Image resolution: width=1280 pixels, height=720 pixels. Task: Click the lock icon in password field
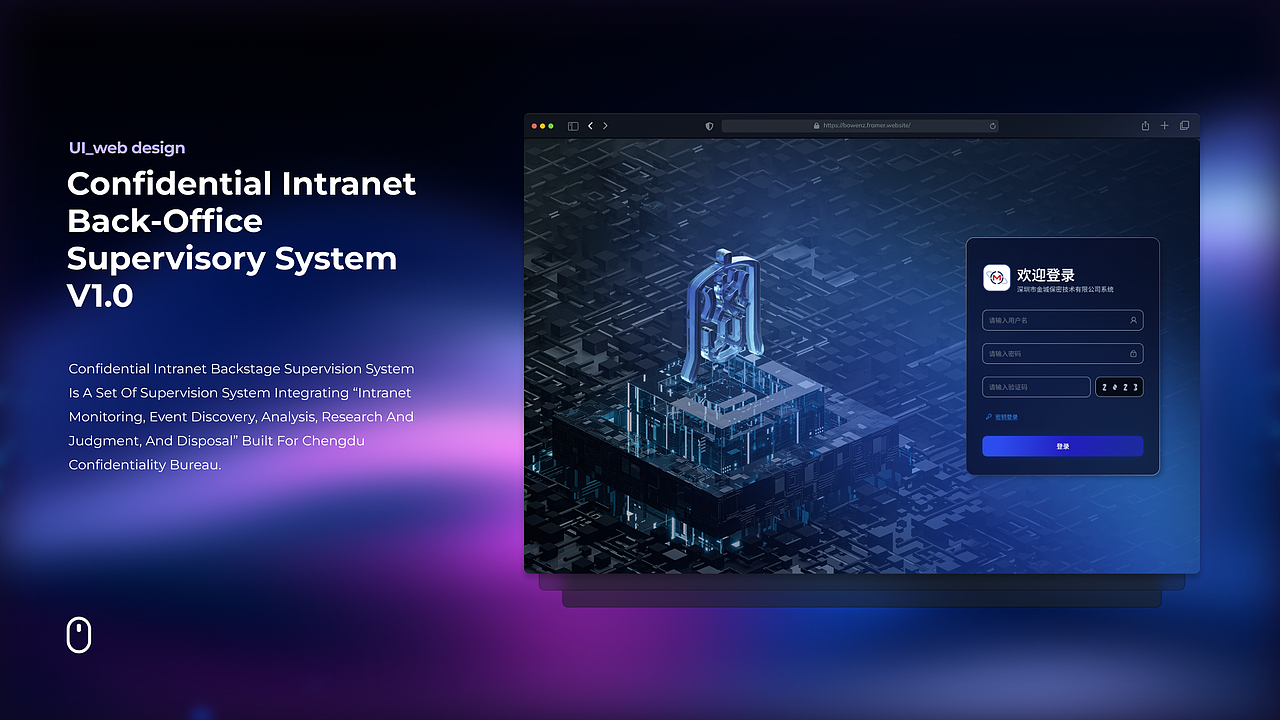pyautogui.click(x=1133, y=354)
